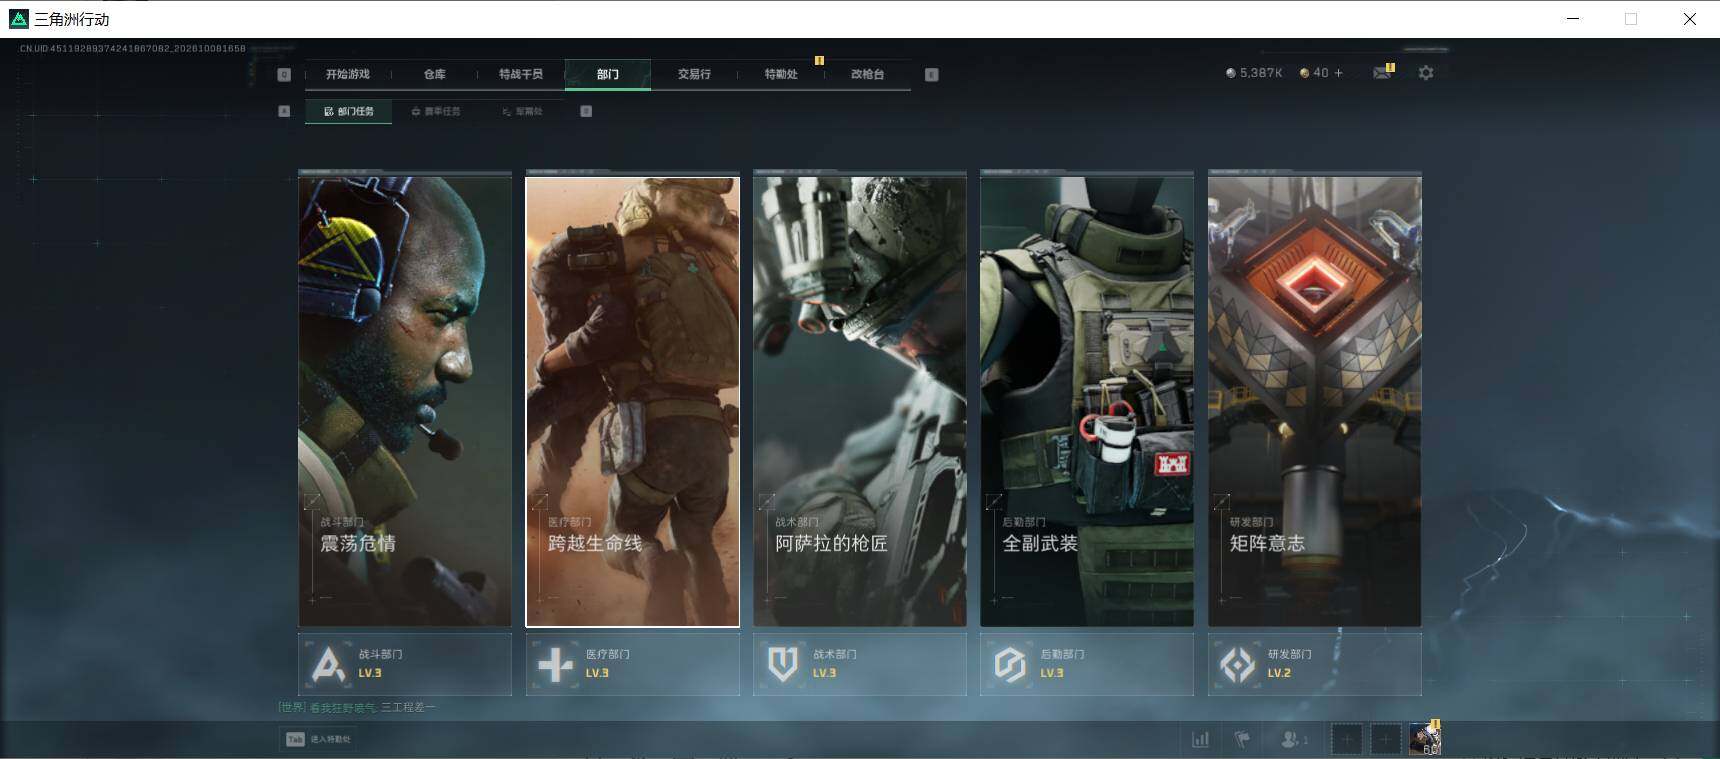Click the 研发部门 LV.2 level panel

click(x=1315, y=664)
